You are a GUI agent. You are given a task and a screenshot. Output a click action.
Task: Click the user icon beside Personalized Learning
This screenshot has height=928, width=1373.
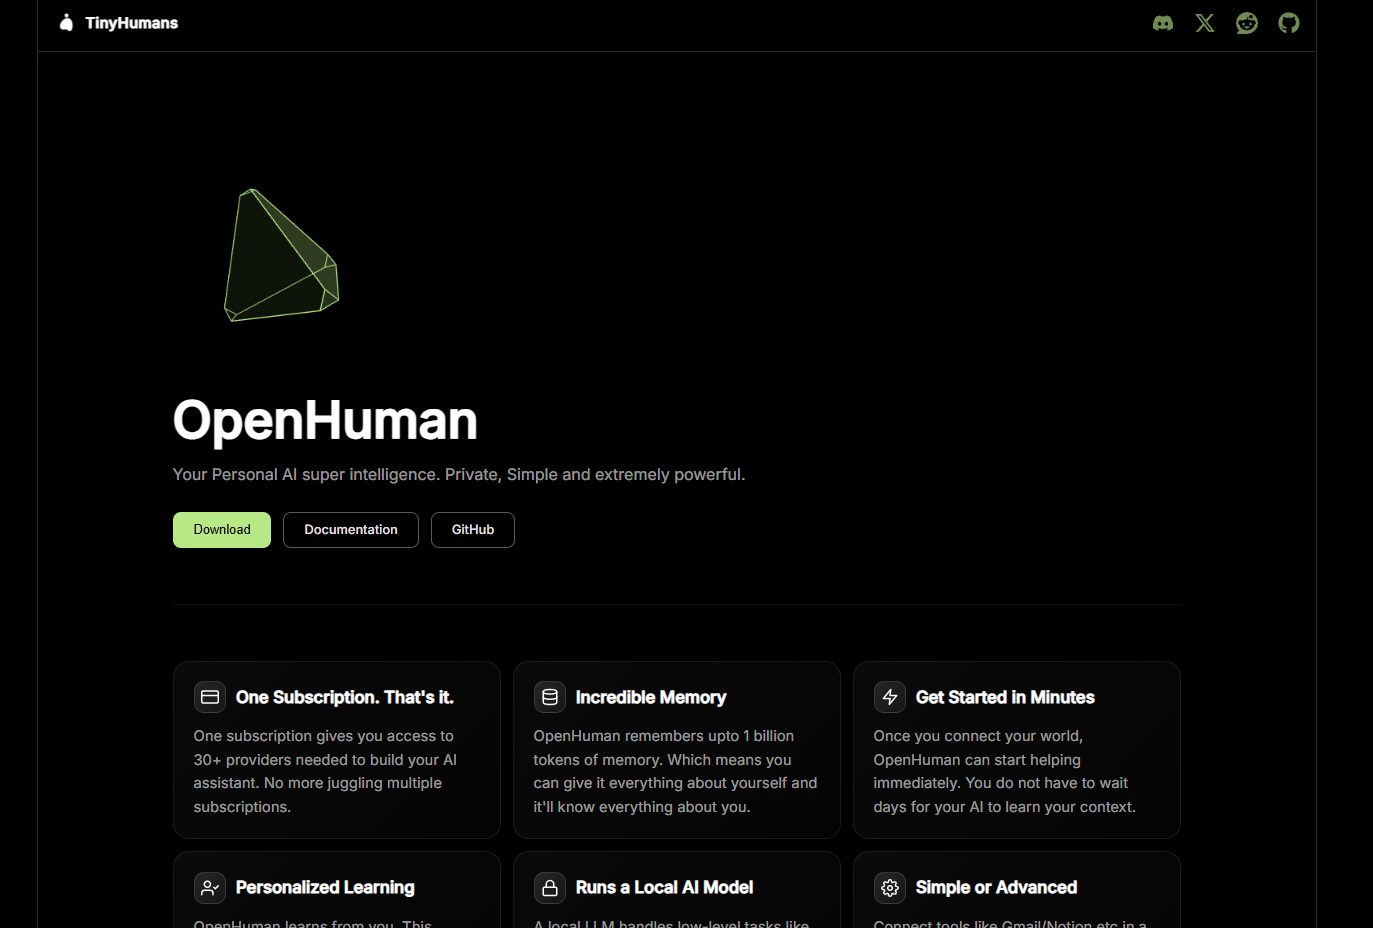(x=210, y=887)
